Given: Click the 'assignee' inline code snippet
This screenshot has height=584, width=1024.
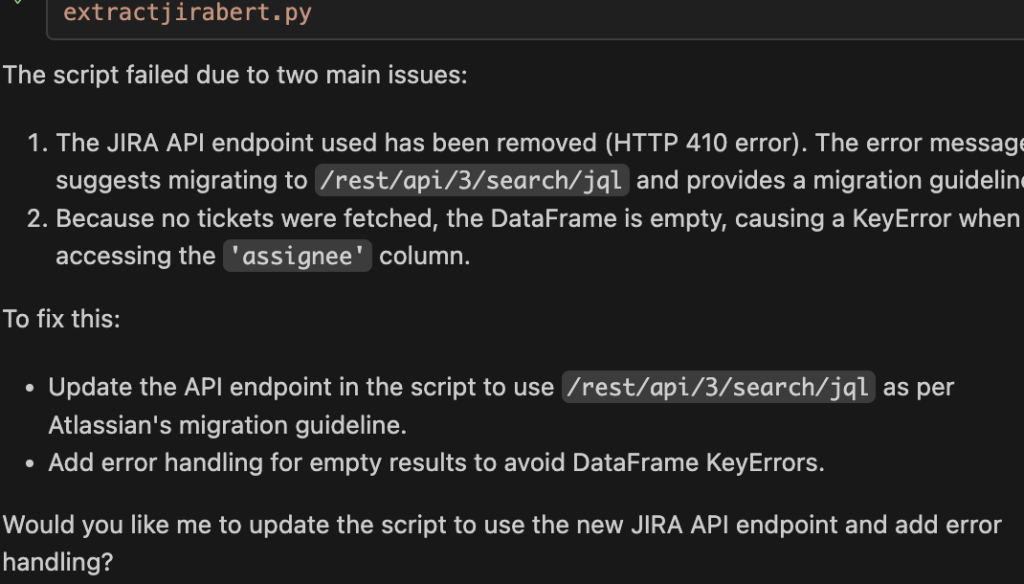Looking at the screenshot, I should (x=296, y=256).
